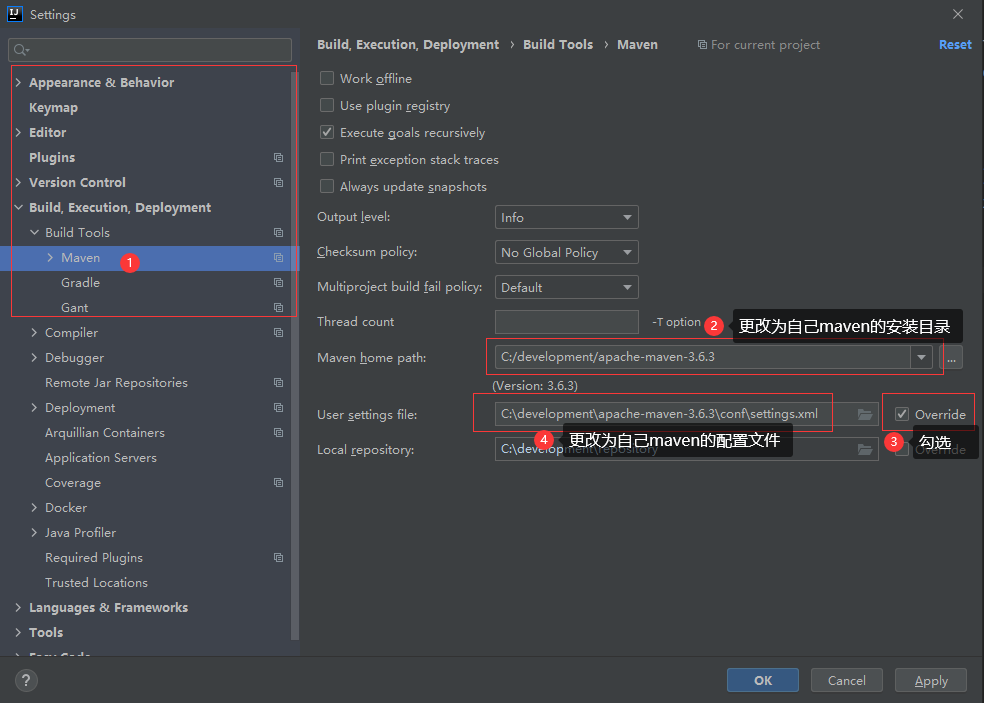This screenshot has height=703, width=984.
Task: Click the project-level icon beside Compiler
Action: tap(278, 333)
